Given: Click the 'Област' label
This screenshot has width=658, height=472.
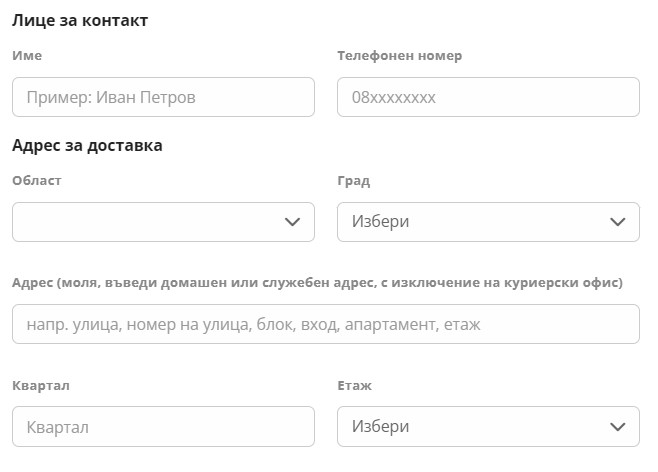Looking at the screenshot, I should [37, 181].
